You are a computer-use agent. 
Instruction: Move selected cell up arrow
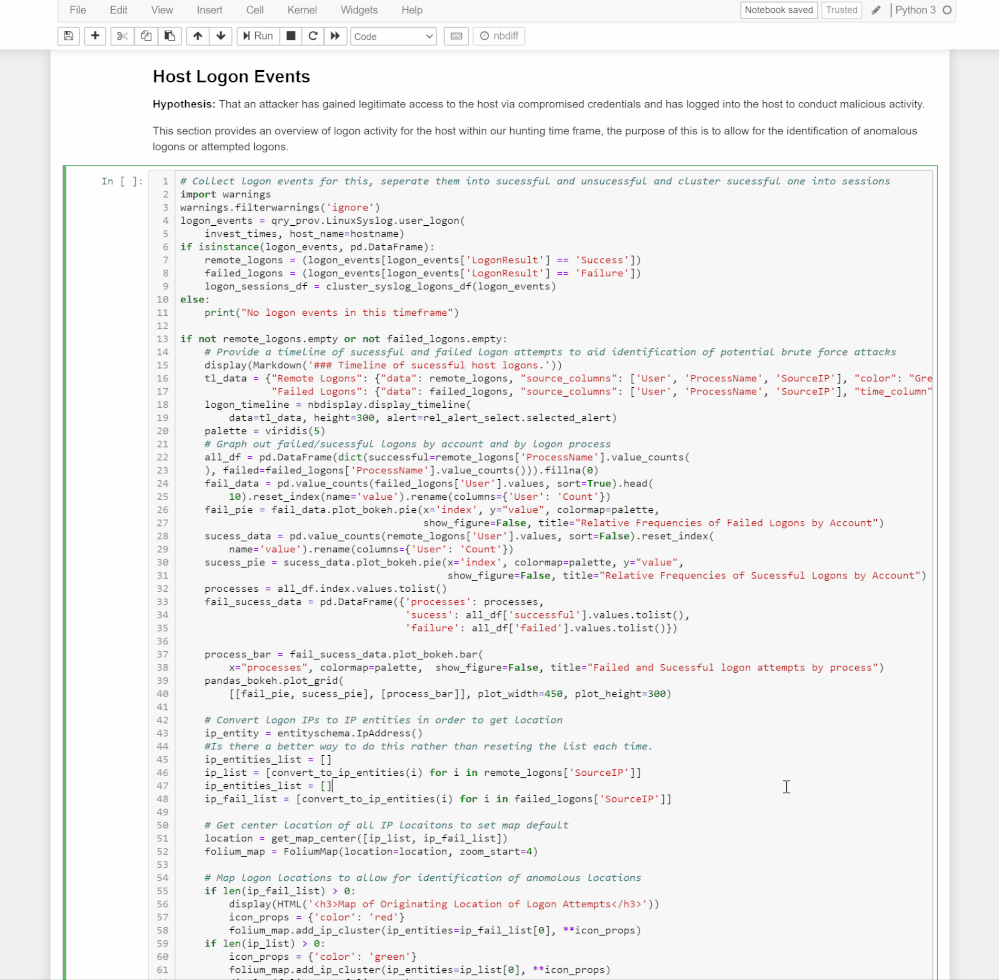[x=198, y=36]
